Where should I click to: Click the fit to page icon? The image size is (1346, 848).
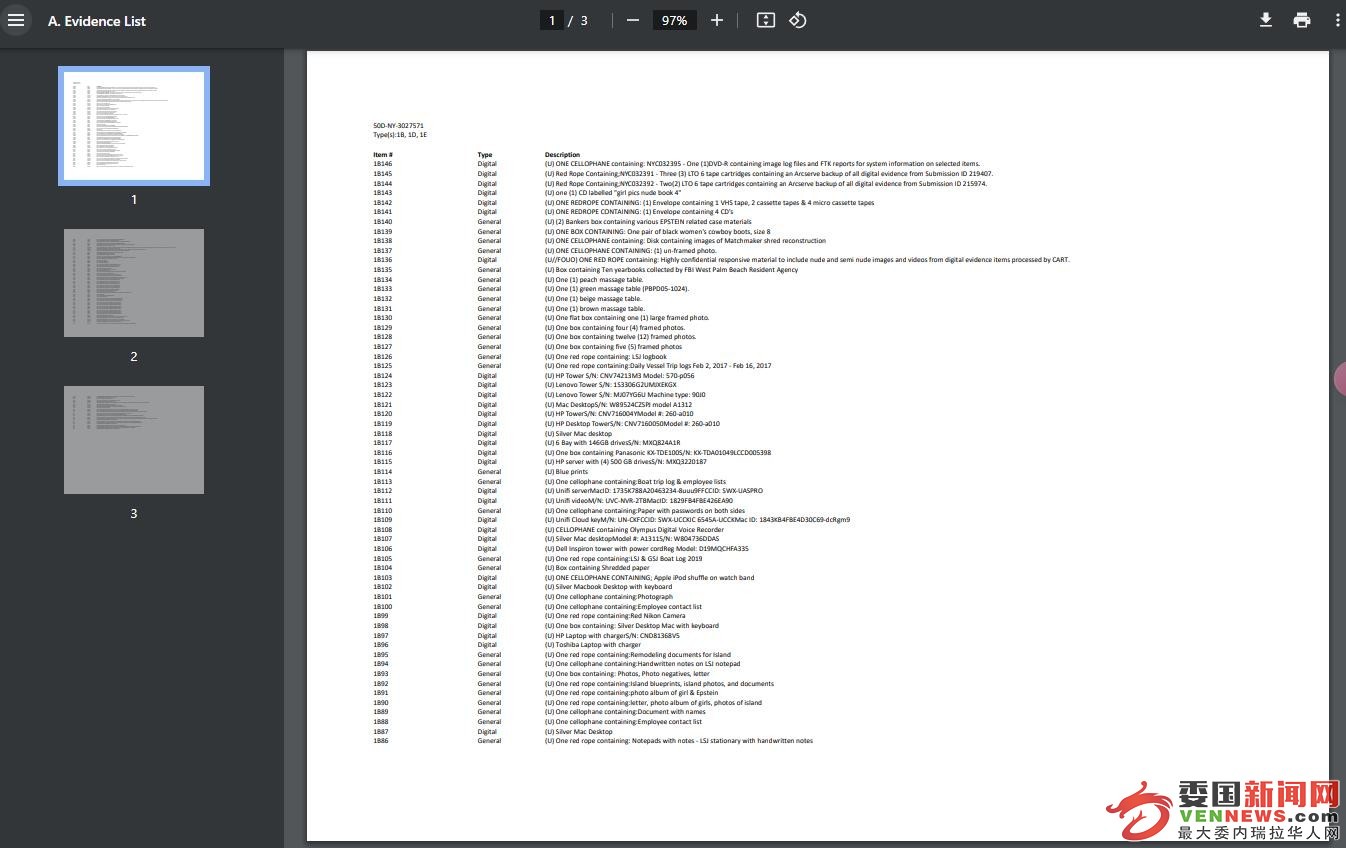pos(766,20)
